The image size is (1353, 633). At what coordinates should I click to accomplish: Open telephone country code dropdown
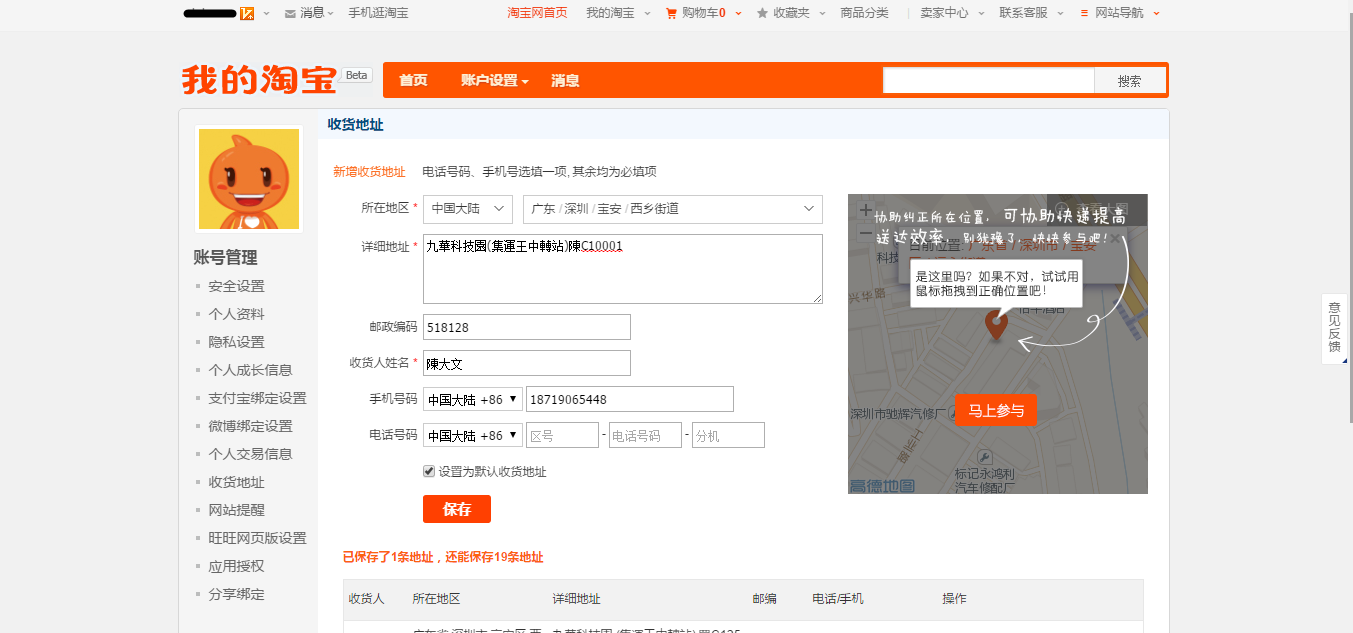(473, 435)
